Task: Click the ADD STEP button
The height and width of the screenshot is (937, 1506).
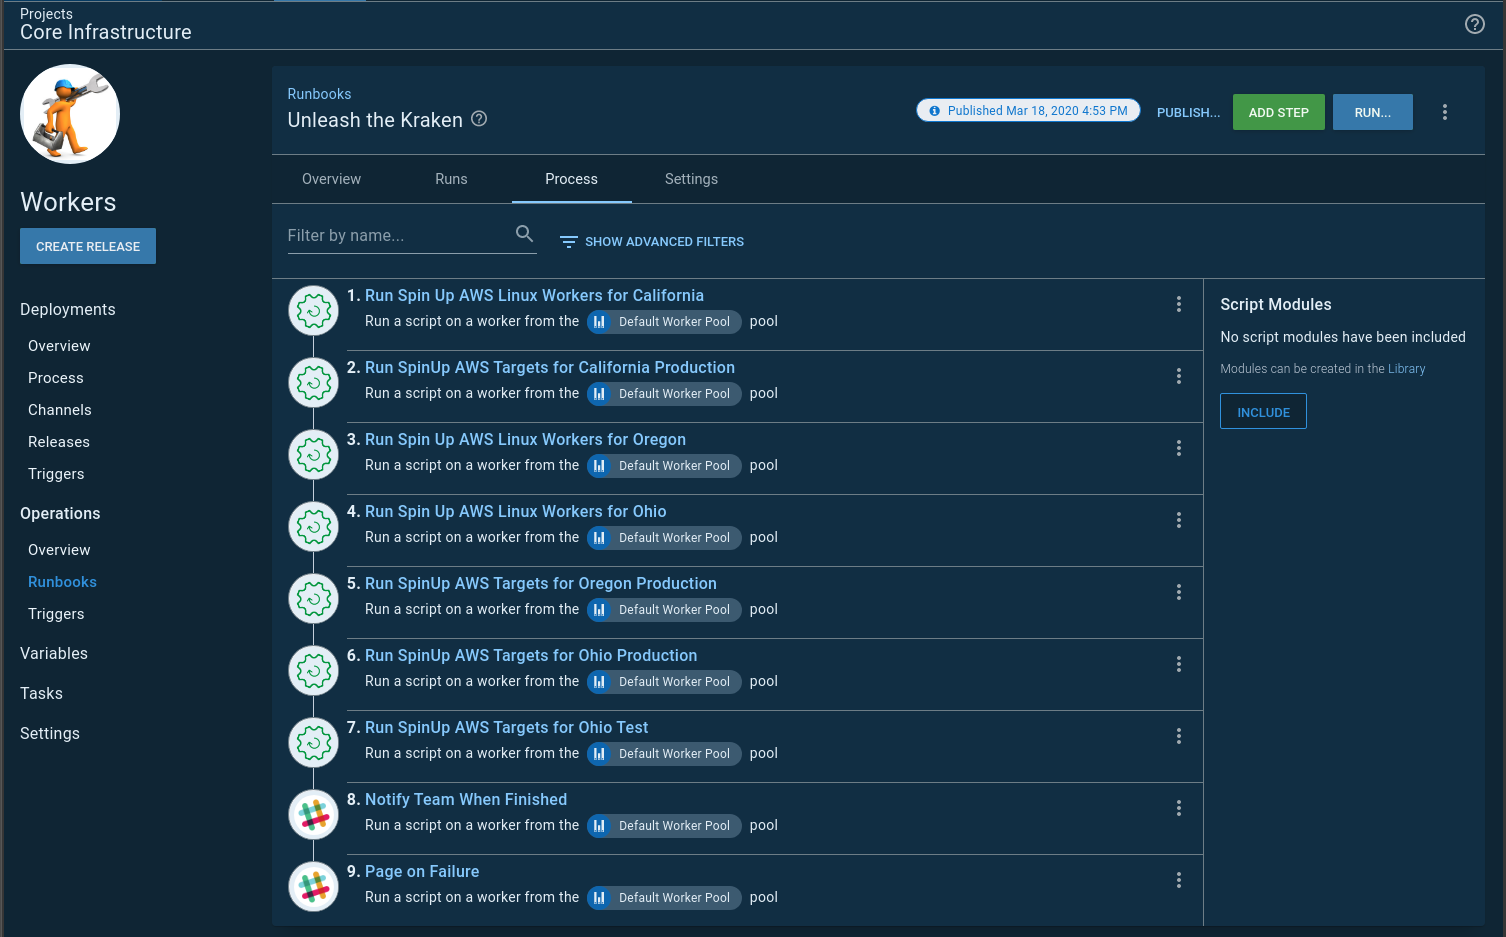Action: [x=1278, y=112]
